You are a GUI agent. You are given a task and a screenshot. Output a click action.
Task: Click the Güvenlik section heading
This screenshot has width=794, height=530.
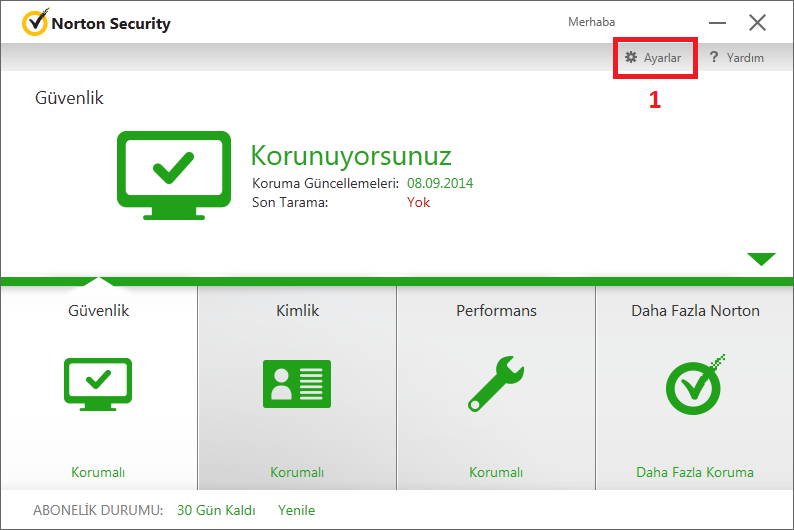click(x=69, y=98)
